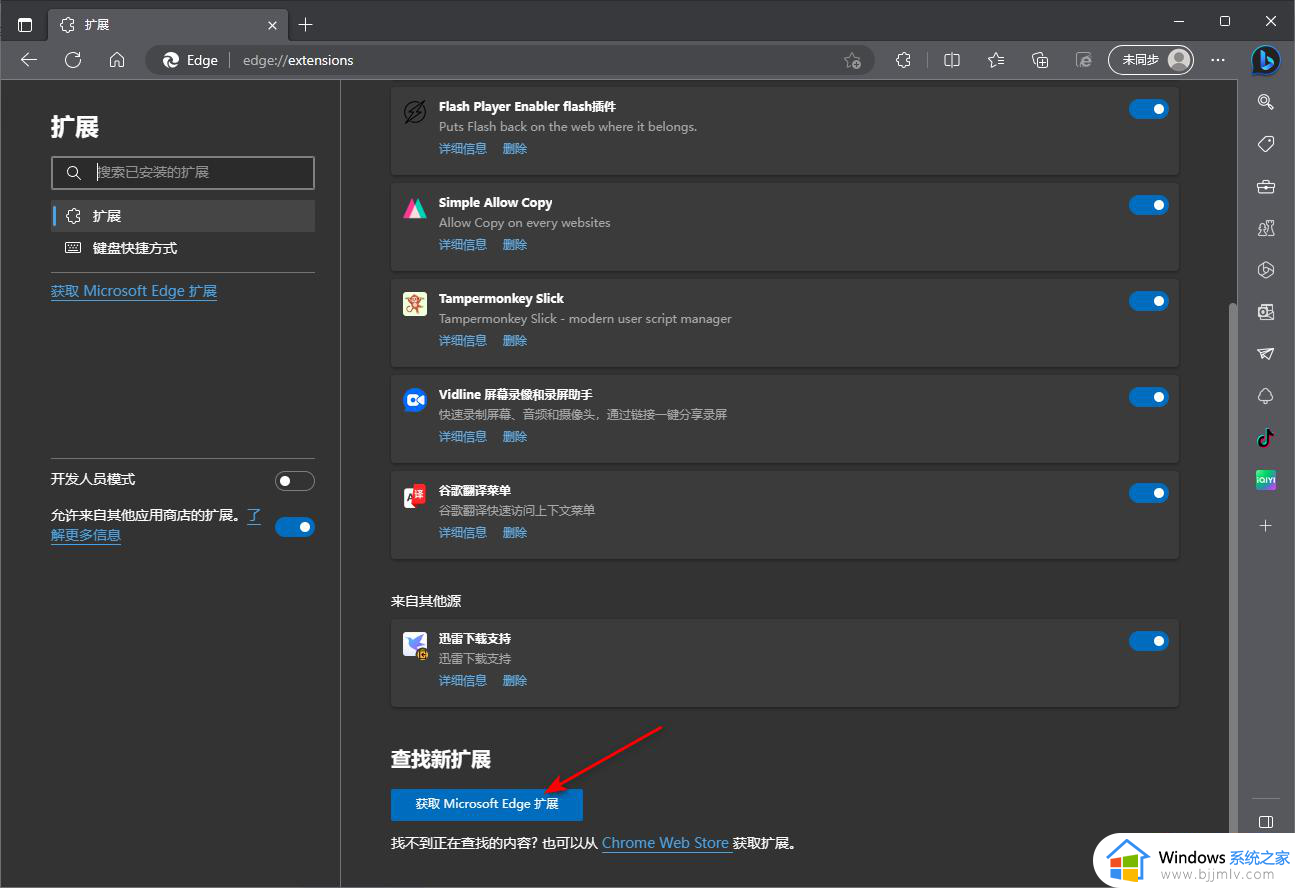
Task: Open the tab actions menu icon
Action: point(25,24)
